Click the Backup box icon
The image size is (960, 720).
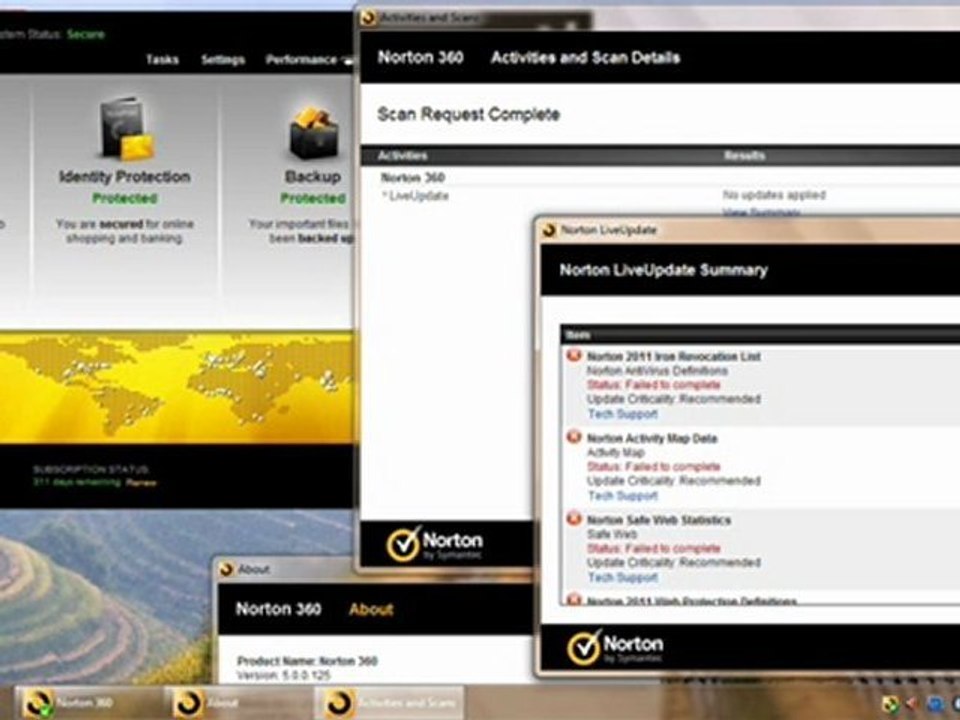pyautogui.click(x=313, y=133)
